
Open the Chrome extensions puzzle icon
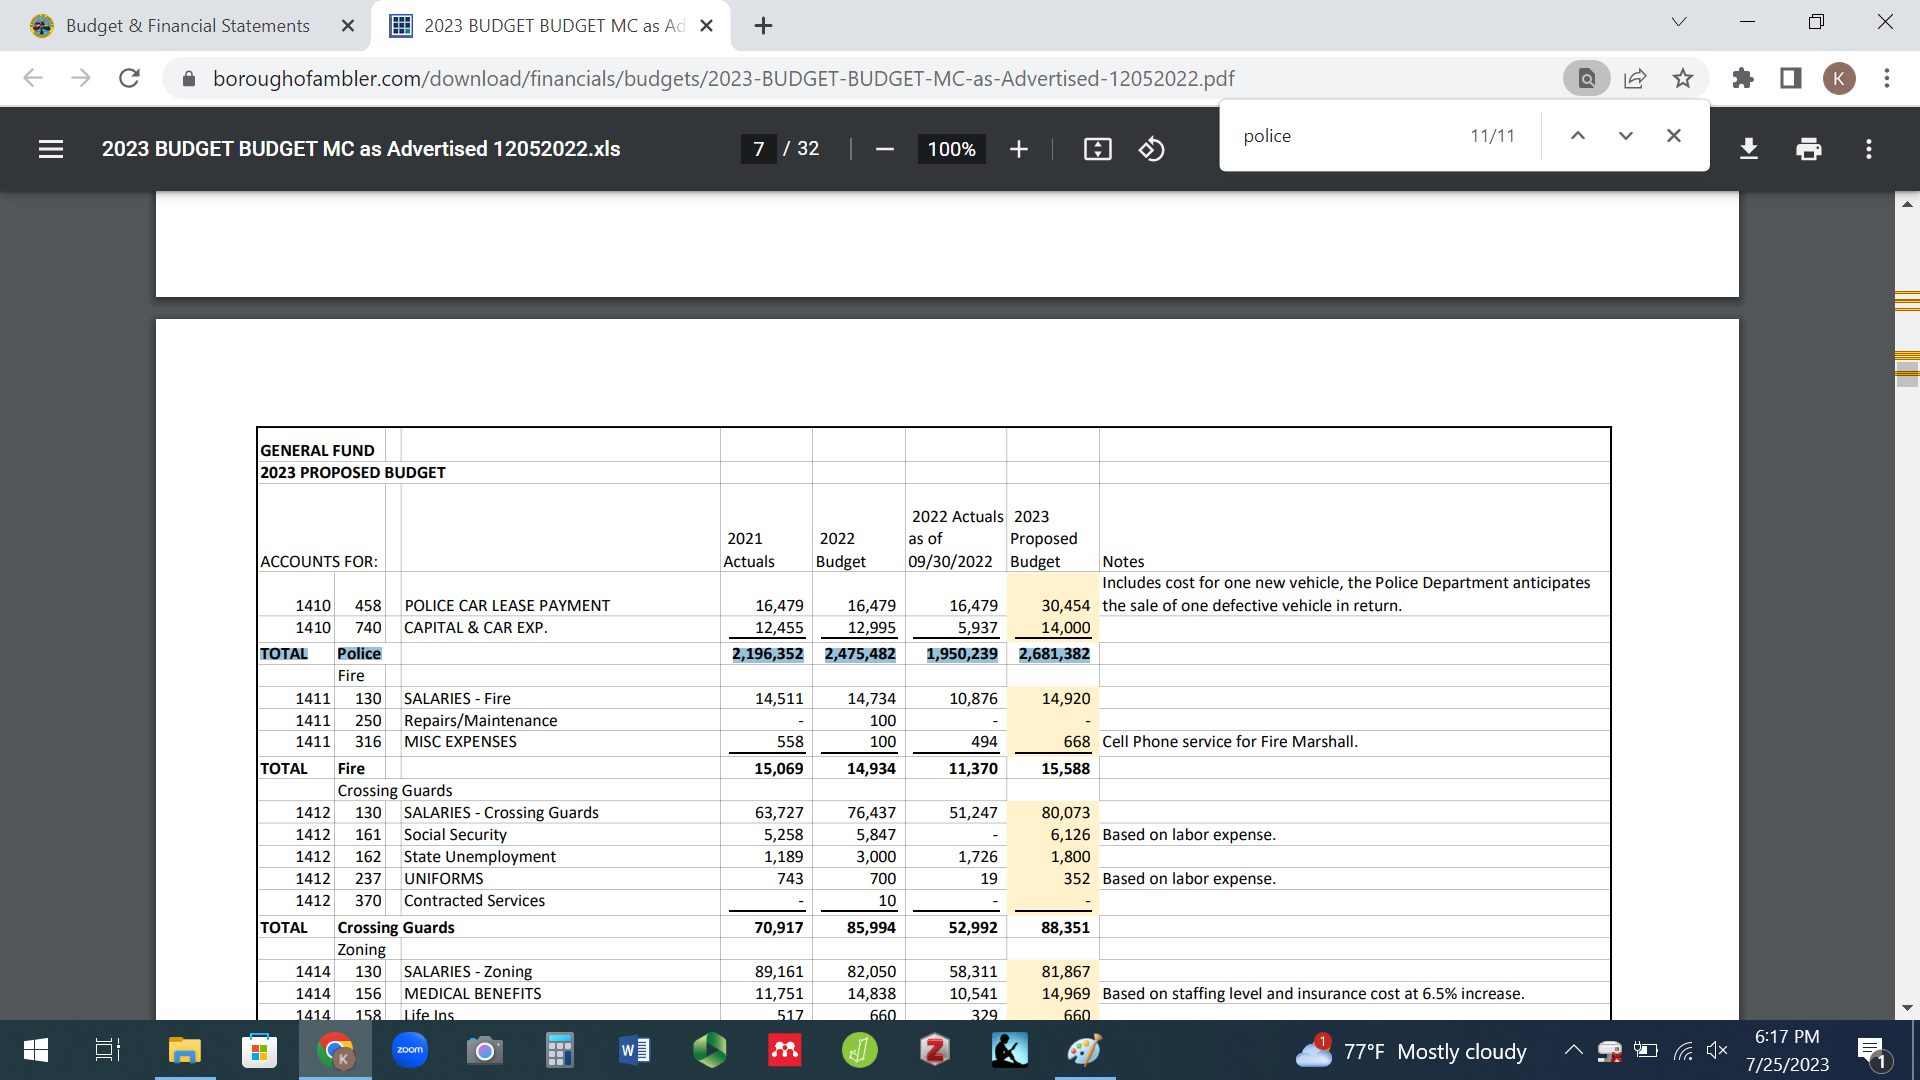(1742, 78)
